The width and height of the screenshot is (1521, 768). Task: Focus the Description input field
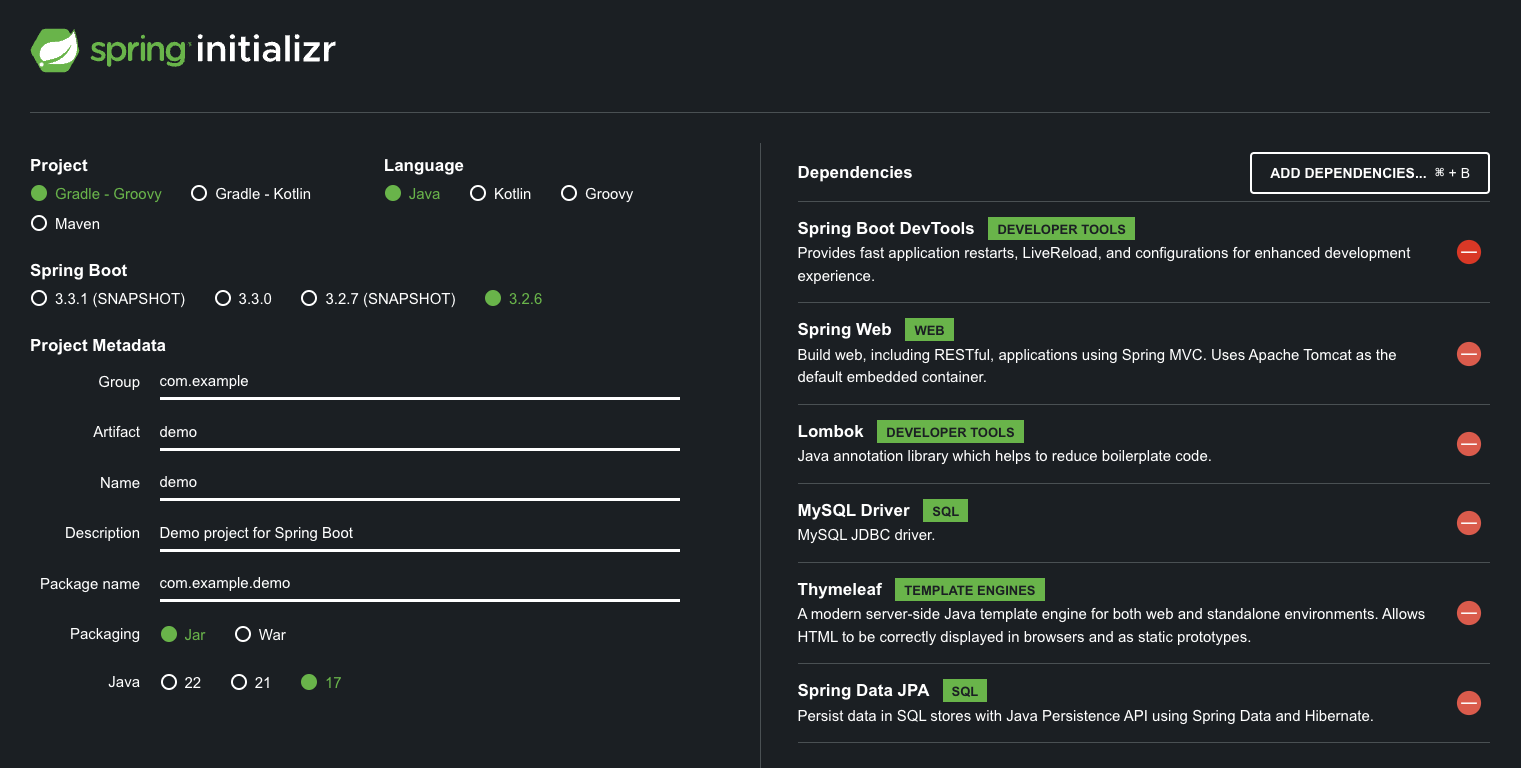[x=419, y=534]
